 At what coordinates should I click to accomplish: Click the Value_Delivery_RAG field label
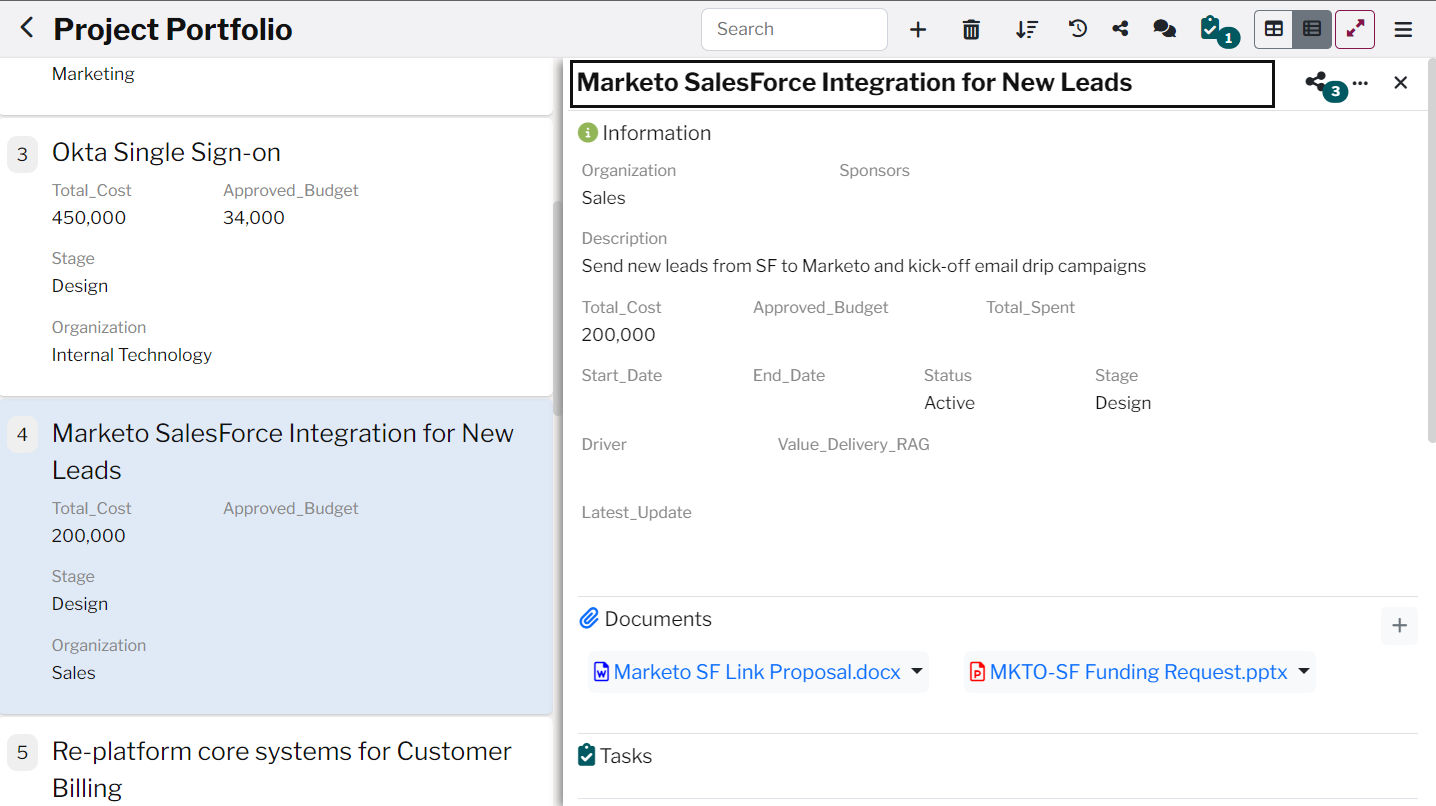pos(854,445)
